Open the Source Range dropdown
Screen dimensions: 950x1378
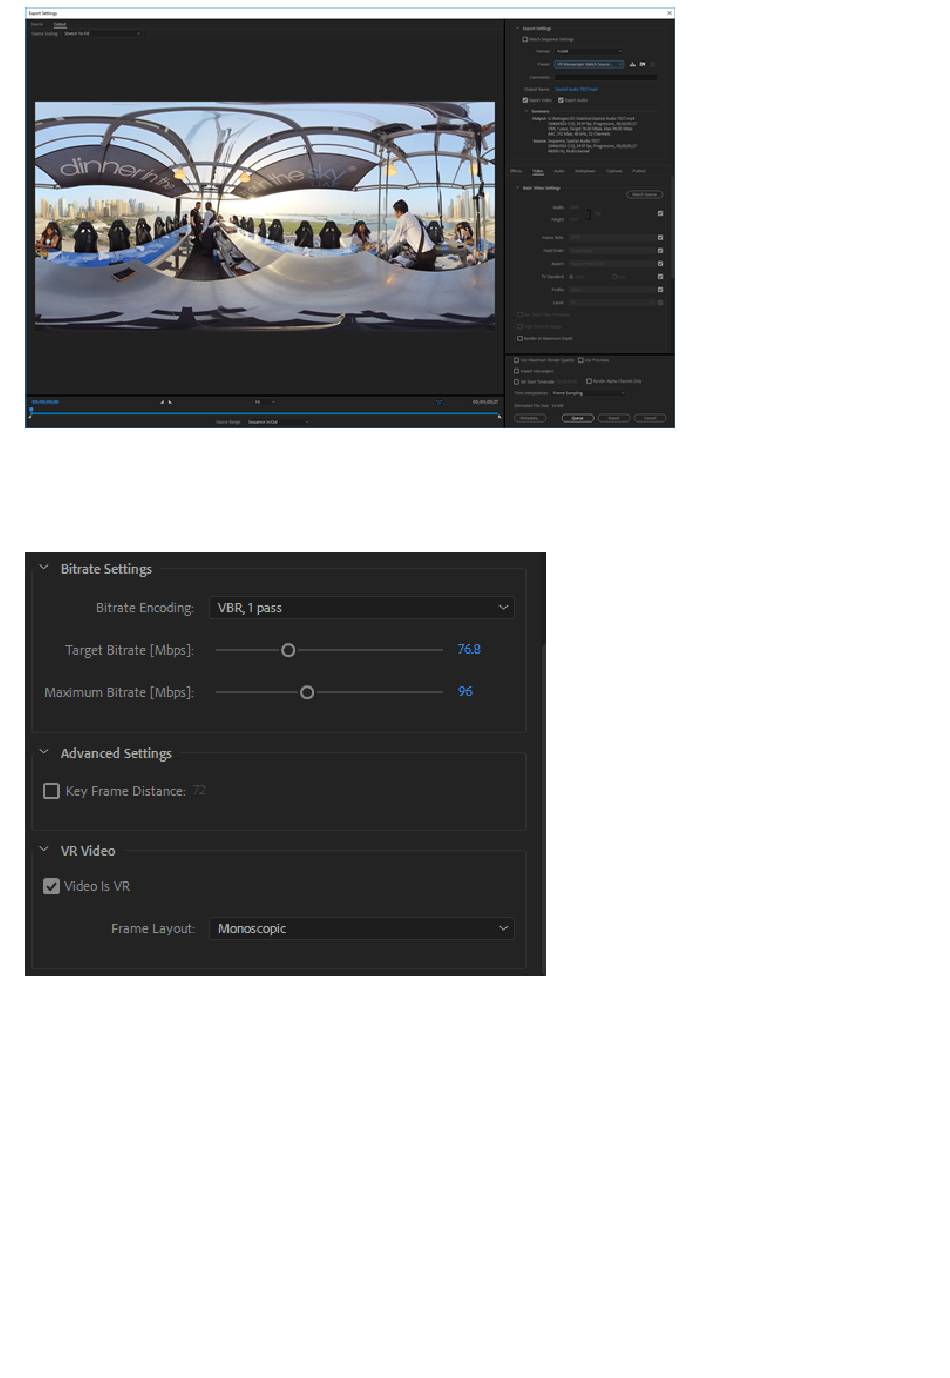click(277, 422)
